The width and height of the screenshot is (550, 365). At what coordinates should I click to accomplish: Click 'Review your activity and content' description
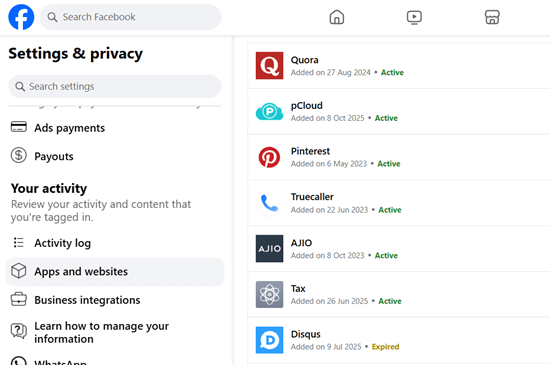(101, 211)
